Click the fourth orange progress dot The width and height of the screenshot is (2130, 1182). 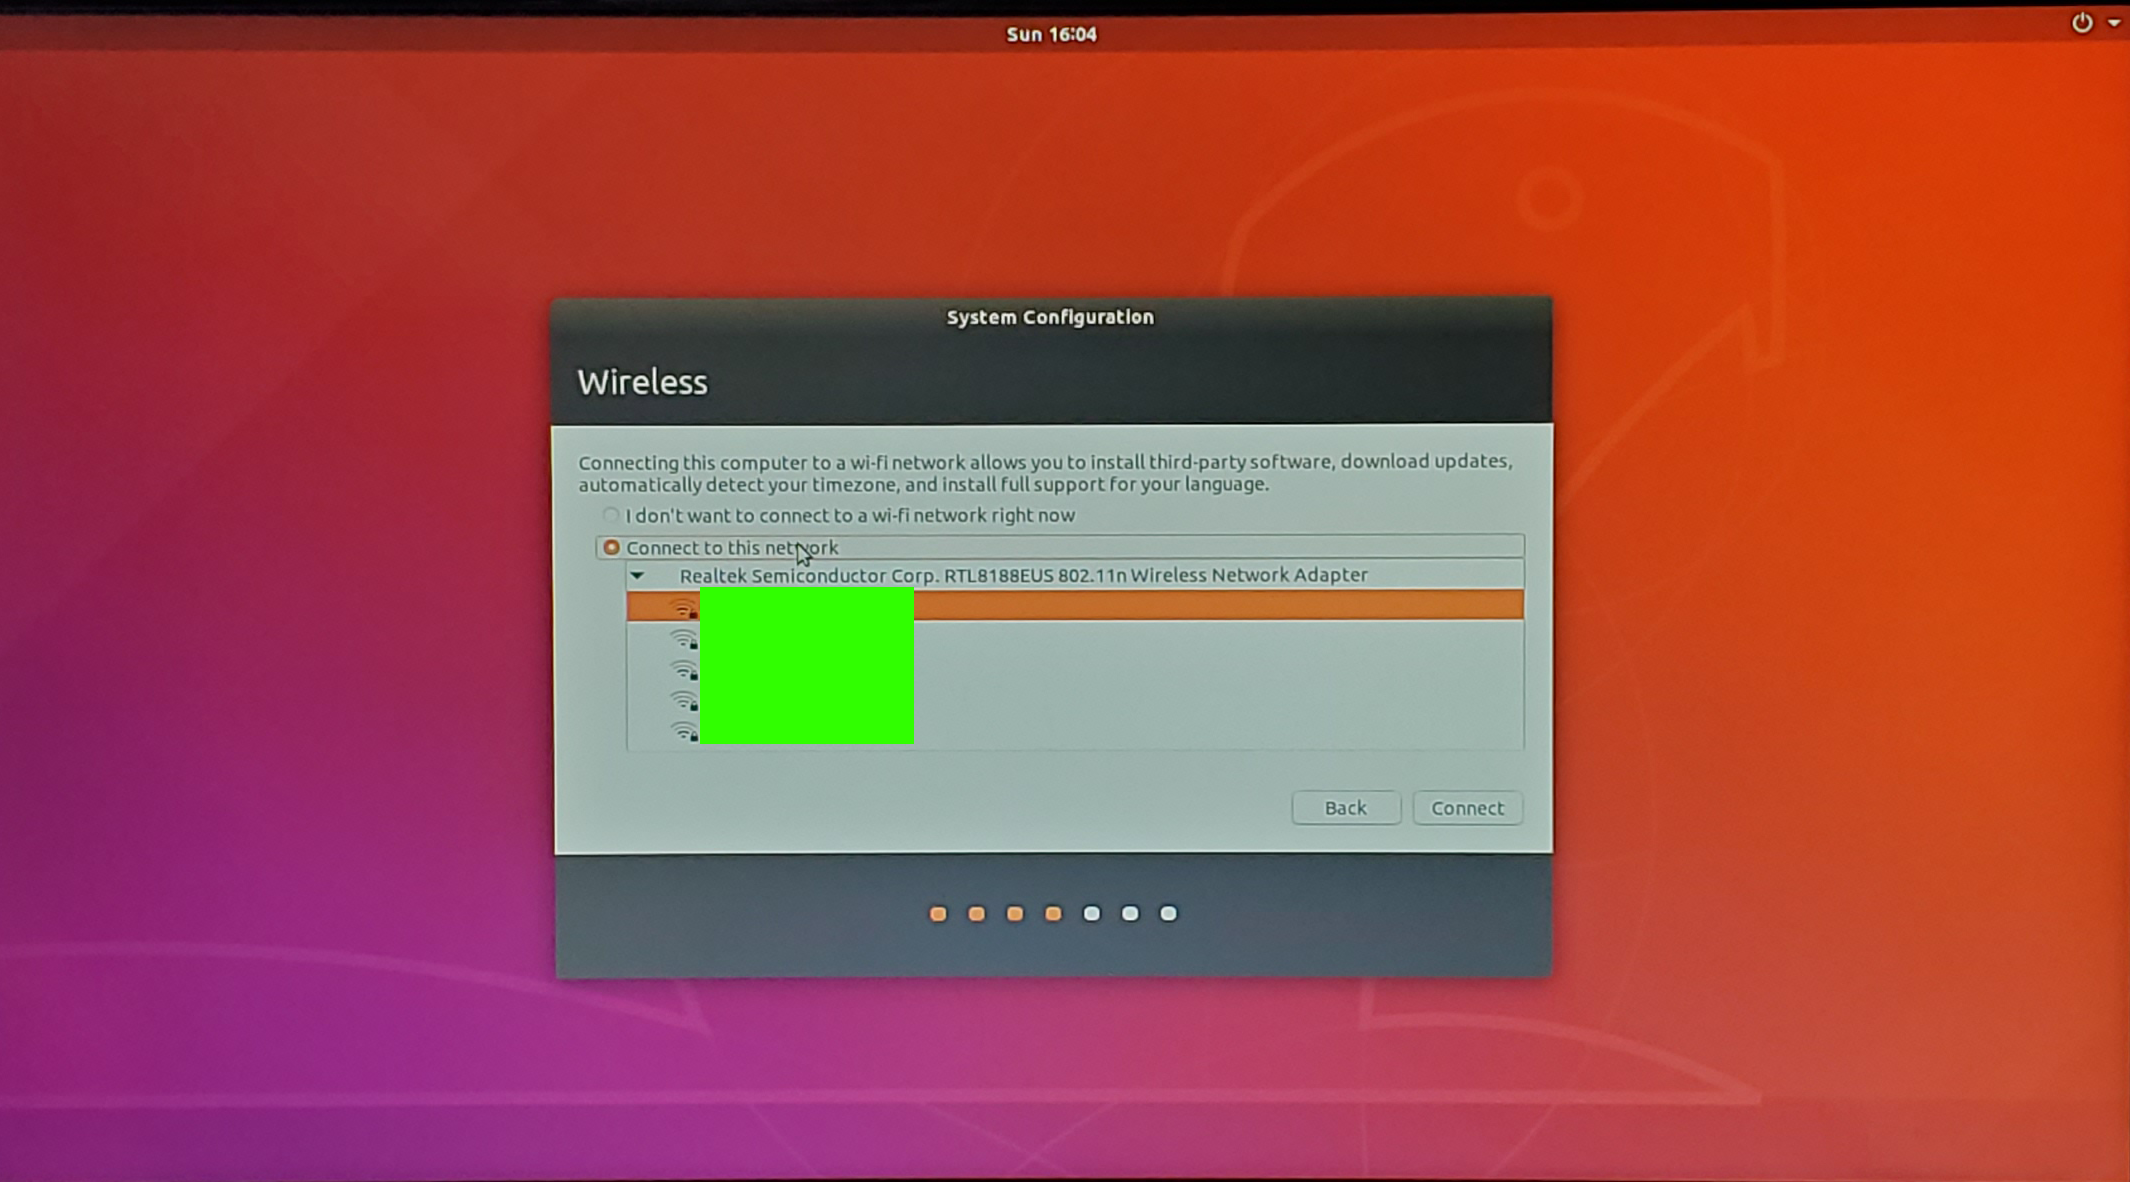coord(1053,913)
